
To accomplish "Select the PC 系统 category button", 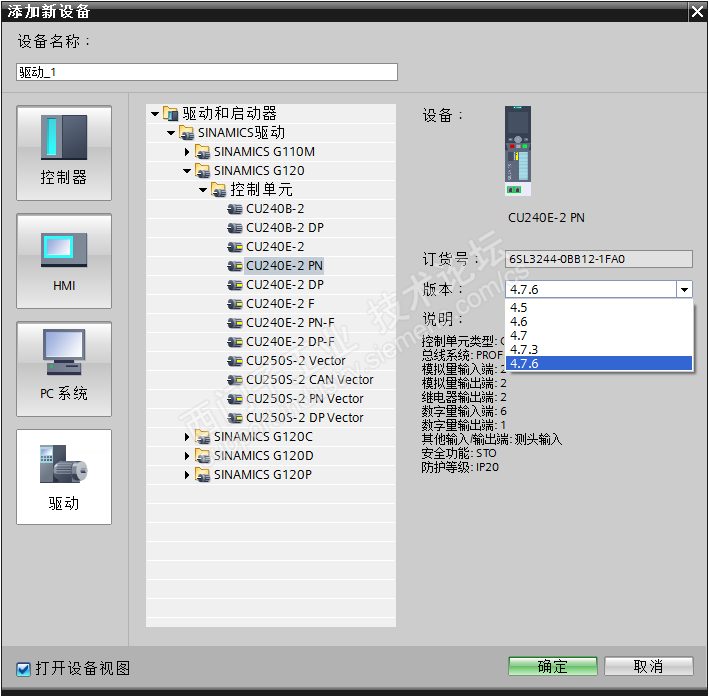I will tap(64, 369).
